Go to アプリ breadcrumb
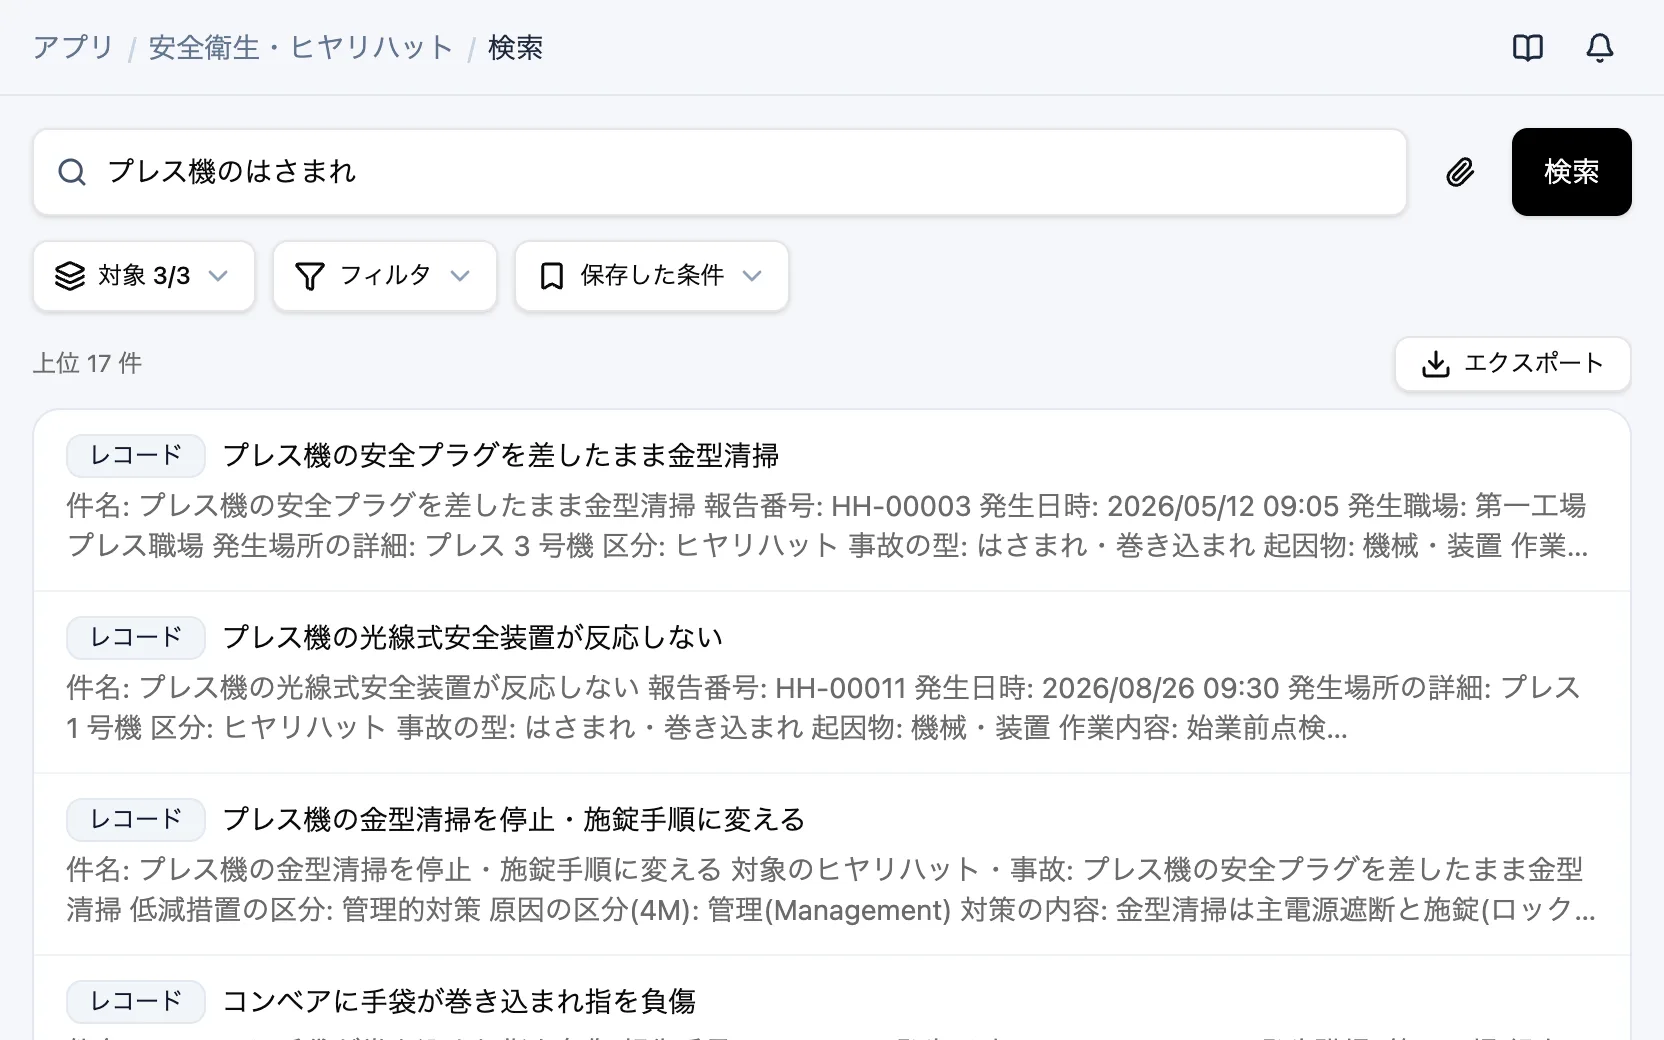1664x1040 pixels. [x=73, y=48]
